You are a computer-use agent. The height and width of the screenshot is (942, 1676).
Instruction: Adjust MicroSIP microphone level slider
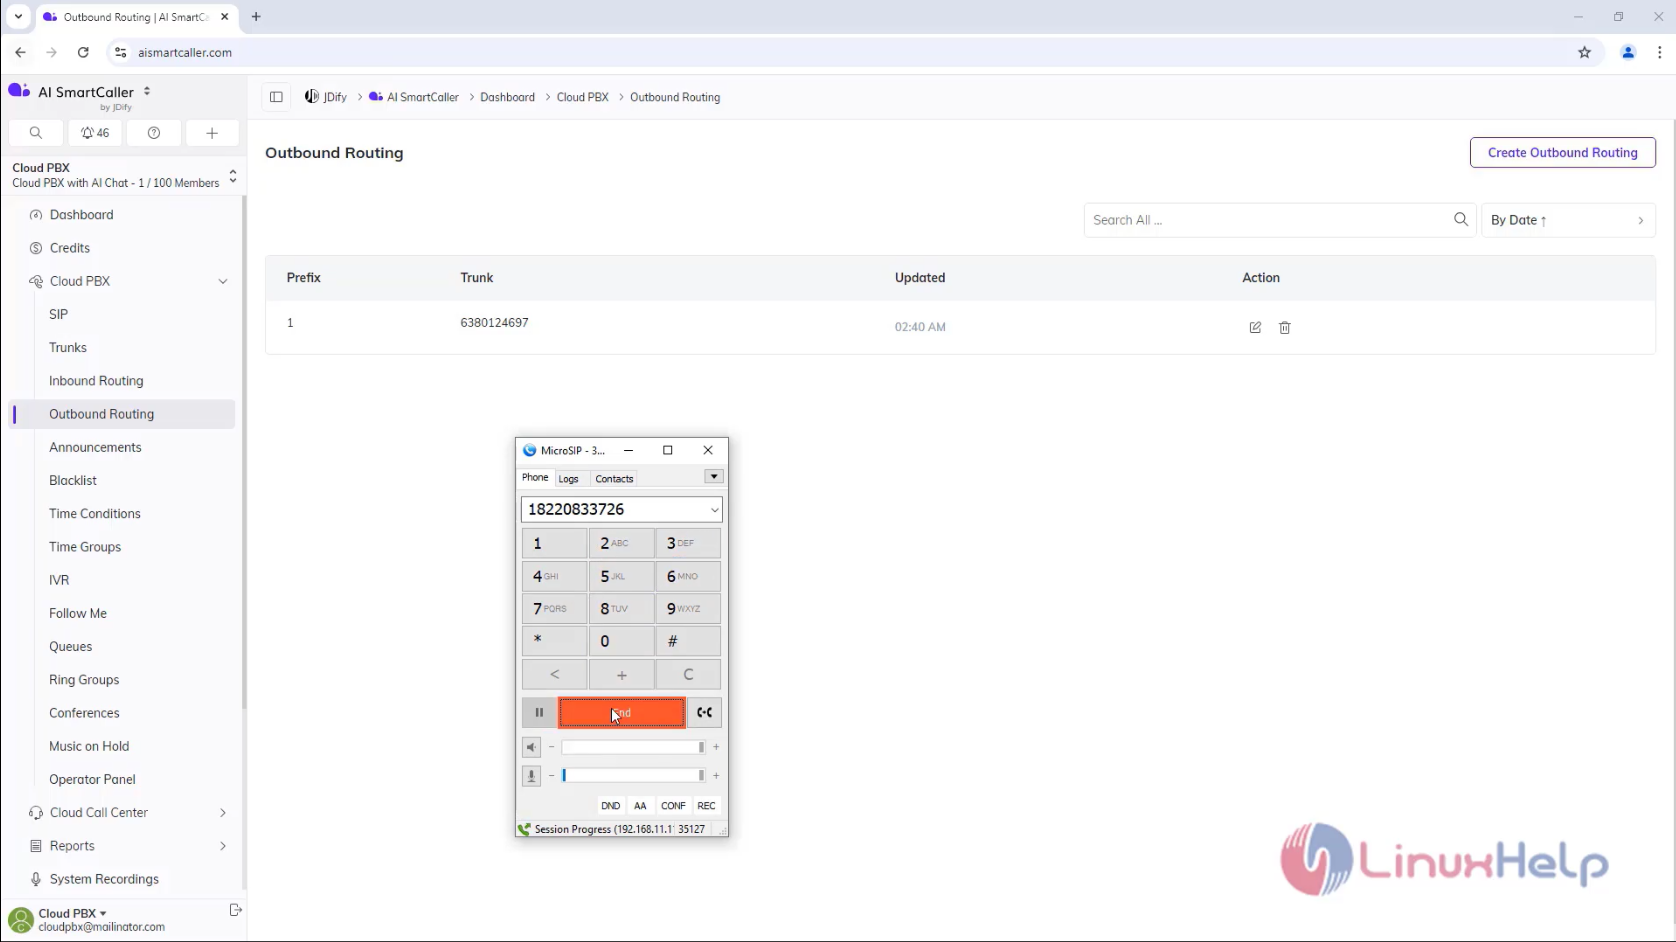point(633,775)
